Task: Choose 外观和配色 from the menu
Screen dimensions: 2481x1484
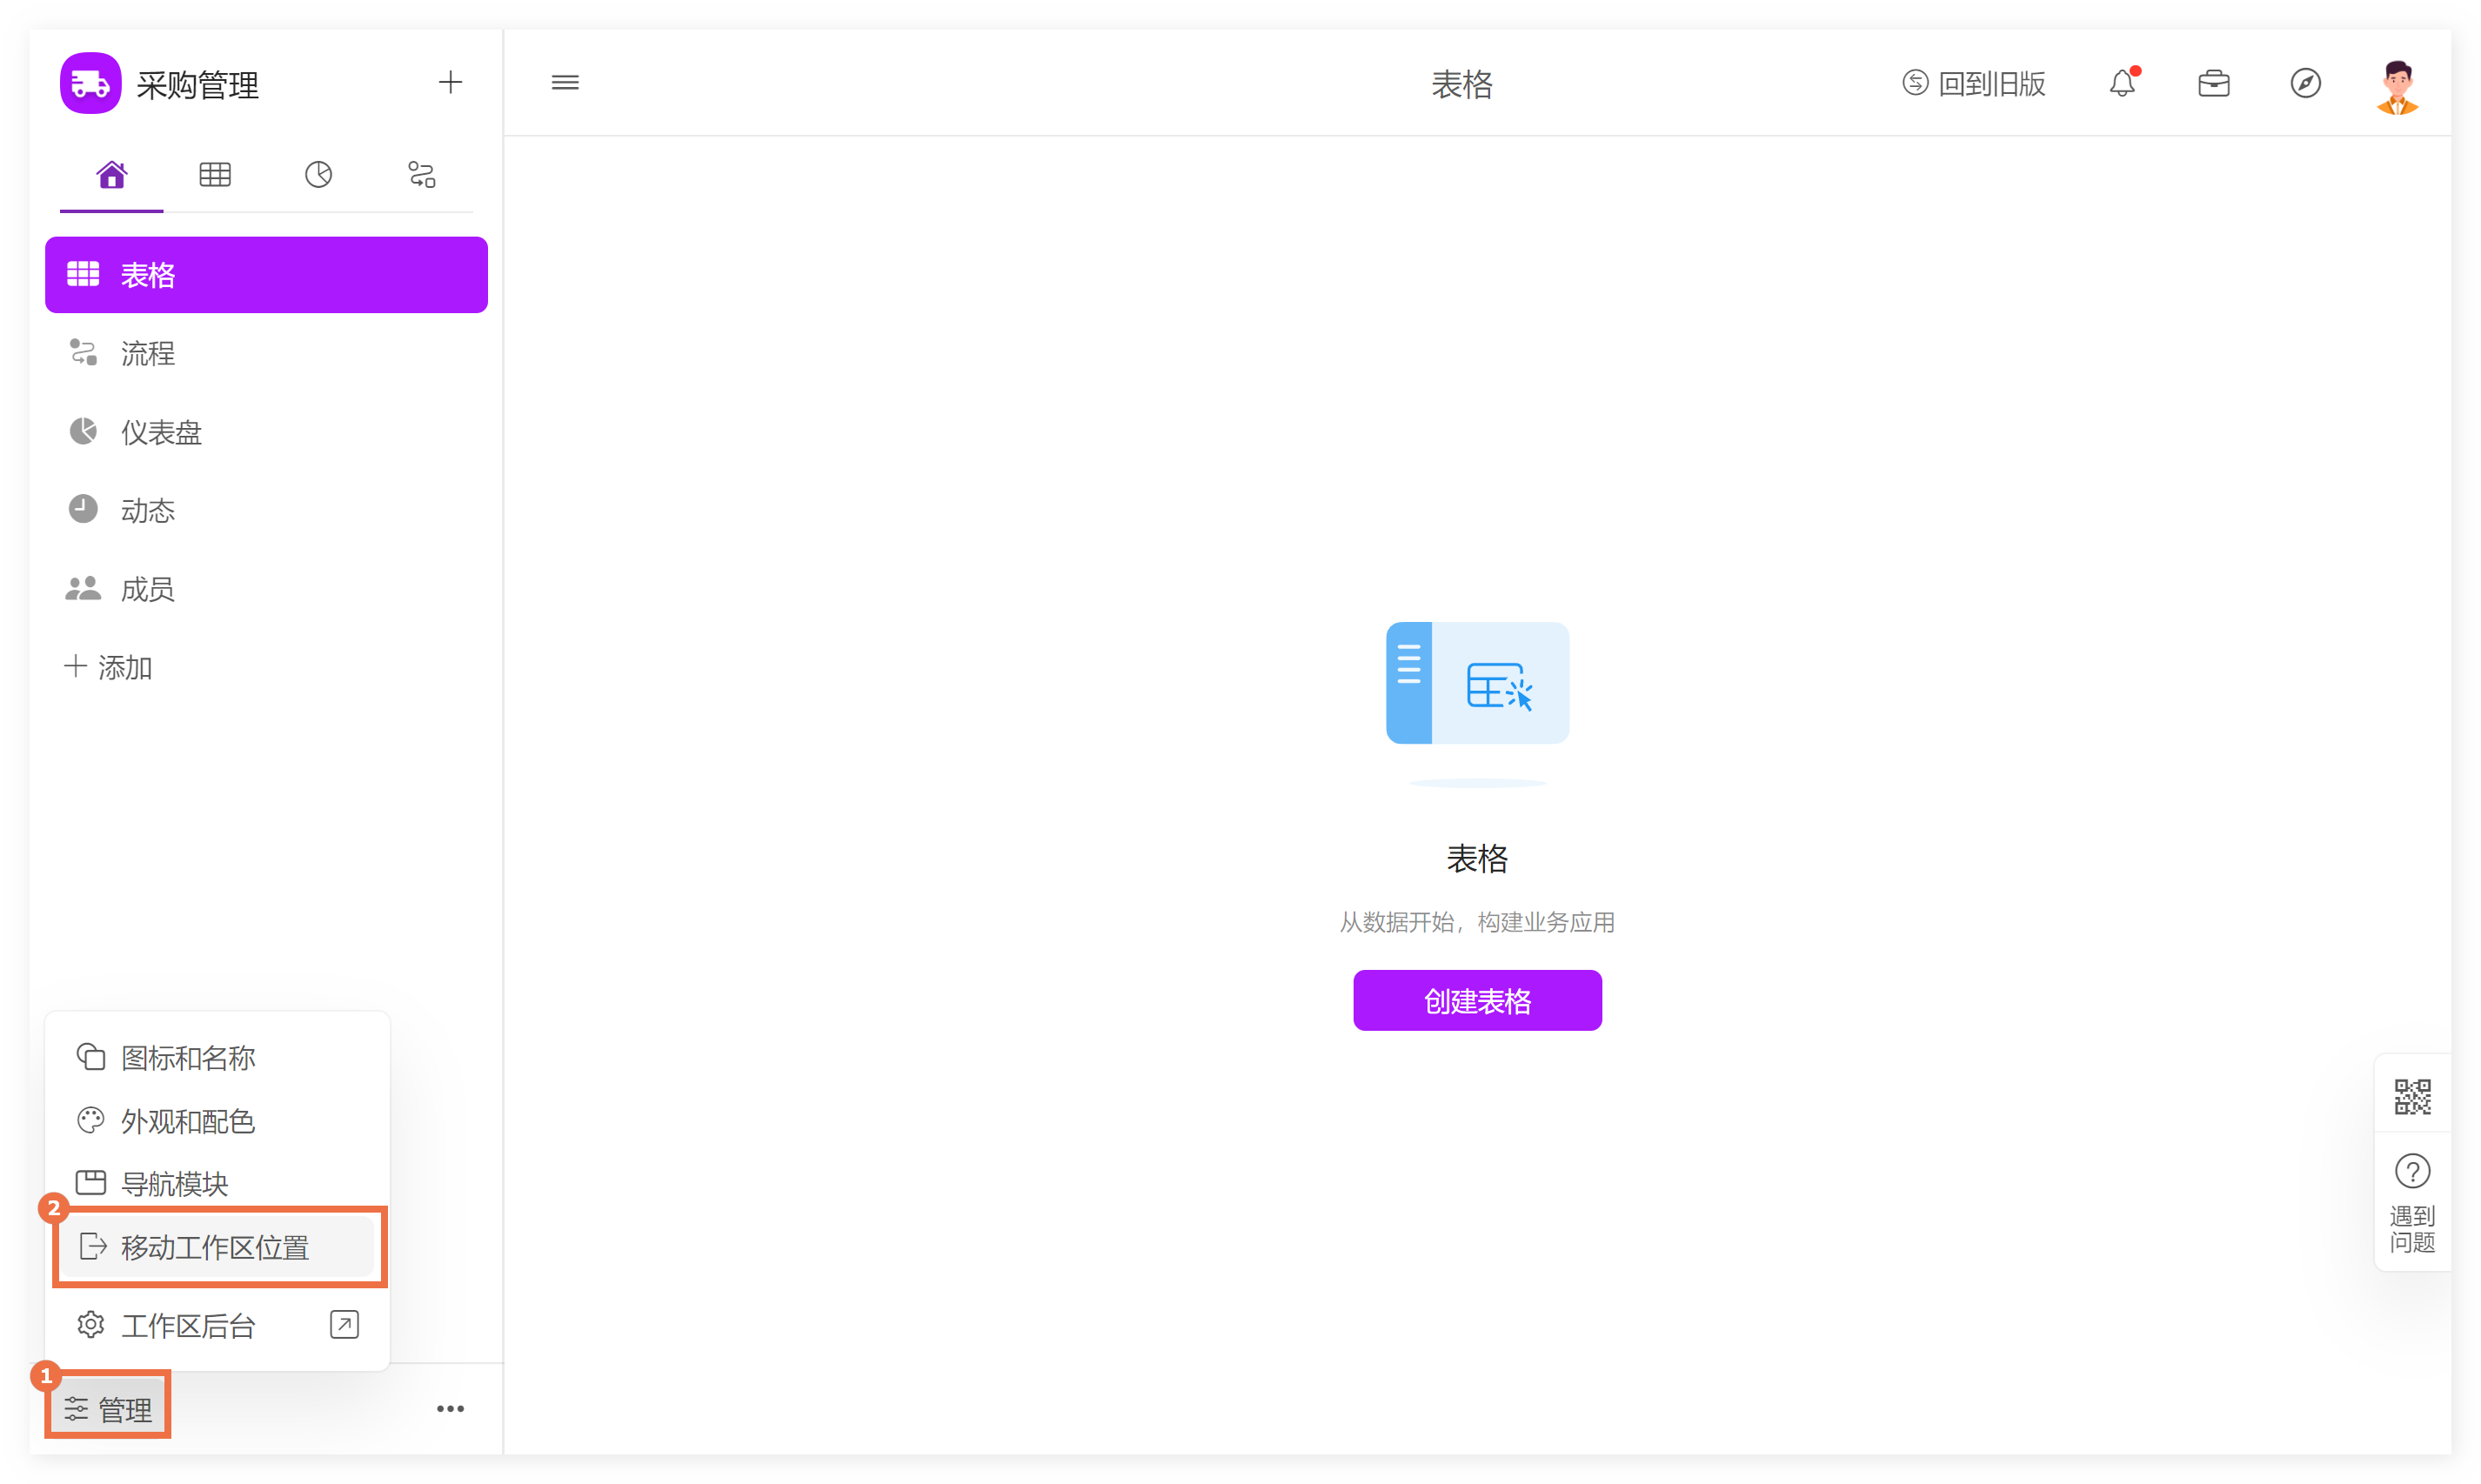Action: 187,1121
